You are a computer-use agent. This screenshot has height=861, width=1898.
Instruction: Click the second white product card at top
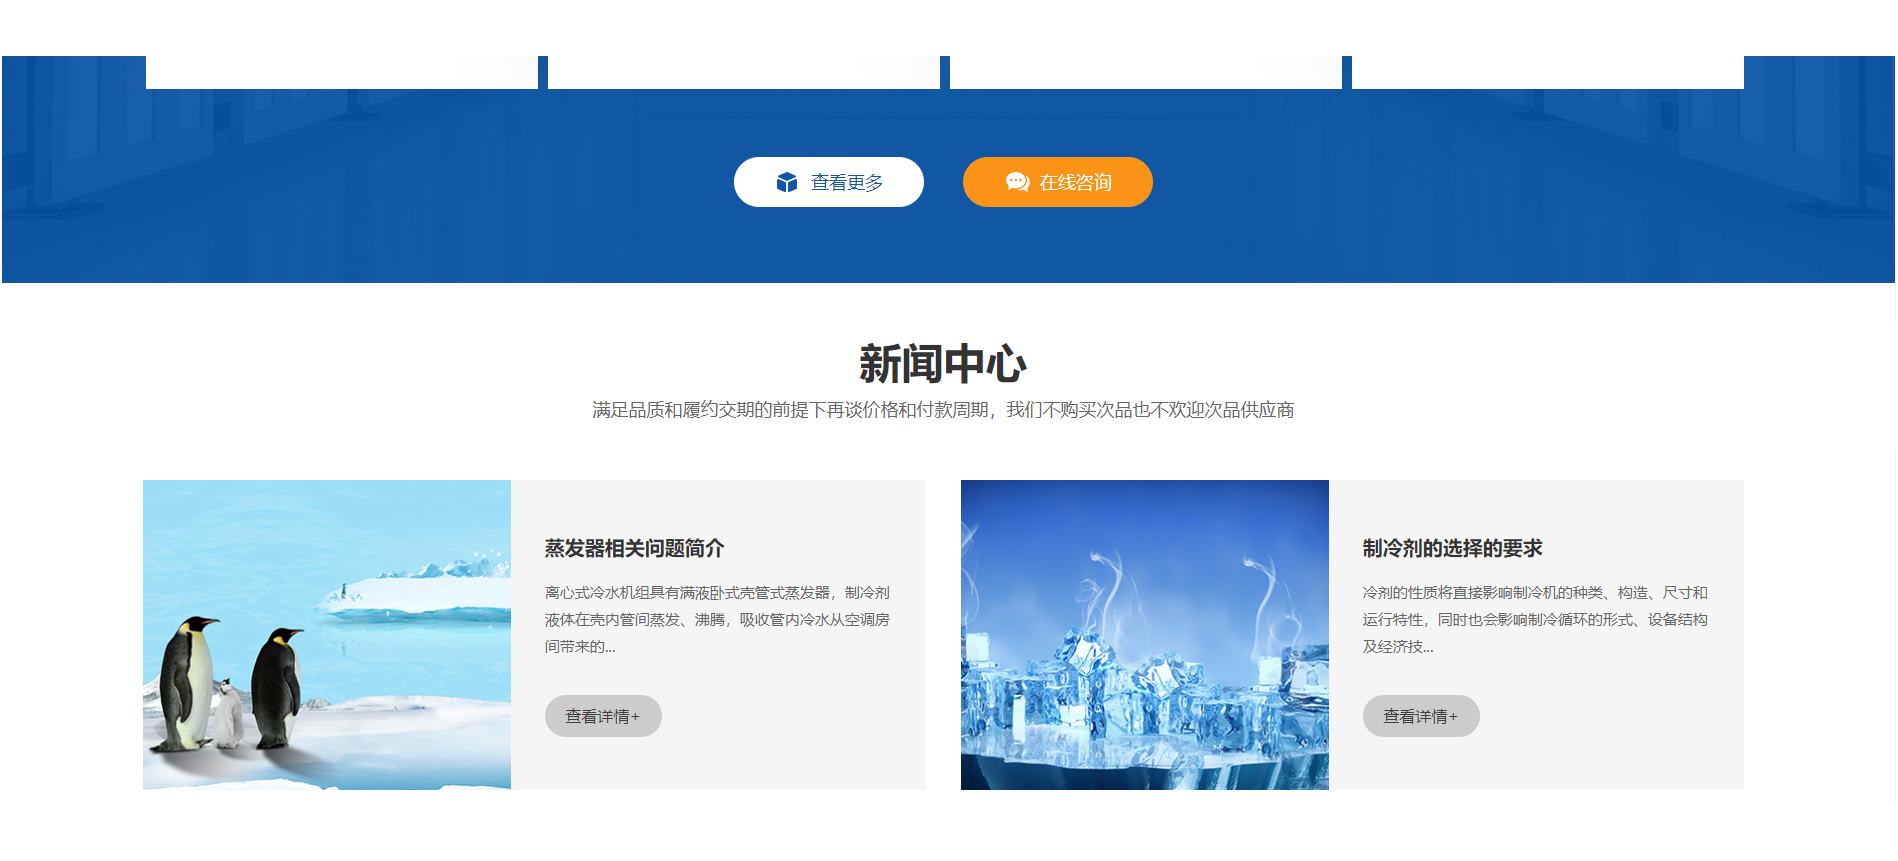pos(743,72)
